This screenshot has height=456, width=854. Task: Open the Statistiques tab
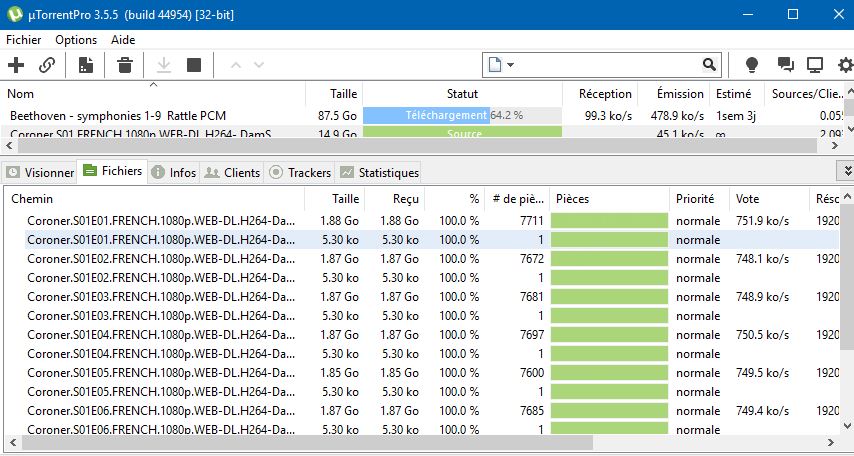[x=379, y=172]
